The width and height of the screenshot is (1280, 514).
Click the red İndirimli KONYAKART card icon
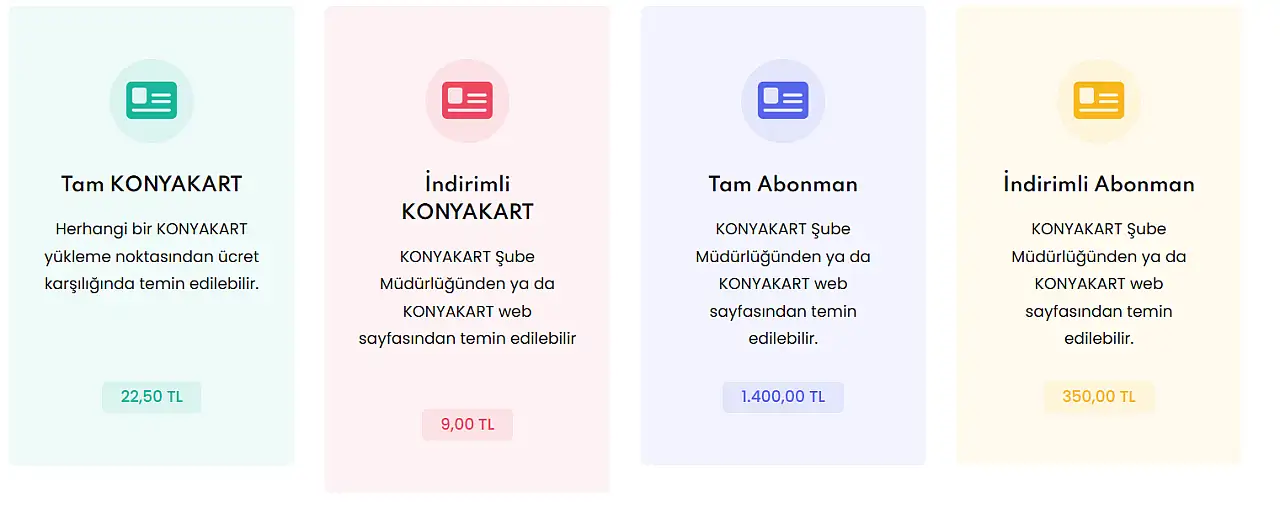467,100
